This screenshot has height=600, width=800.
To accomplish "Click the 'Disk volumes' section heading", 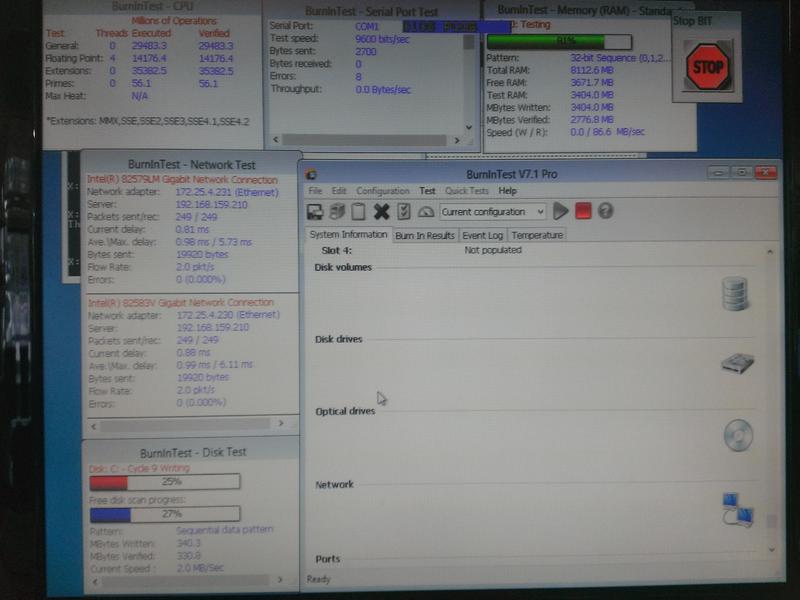I will [x=343, y=267].
